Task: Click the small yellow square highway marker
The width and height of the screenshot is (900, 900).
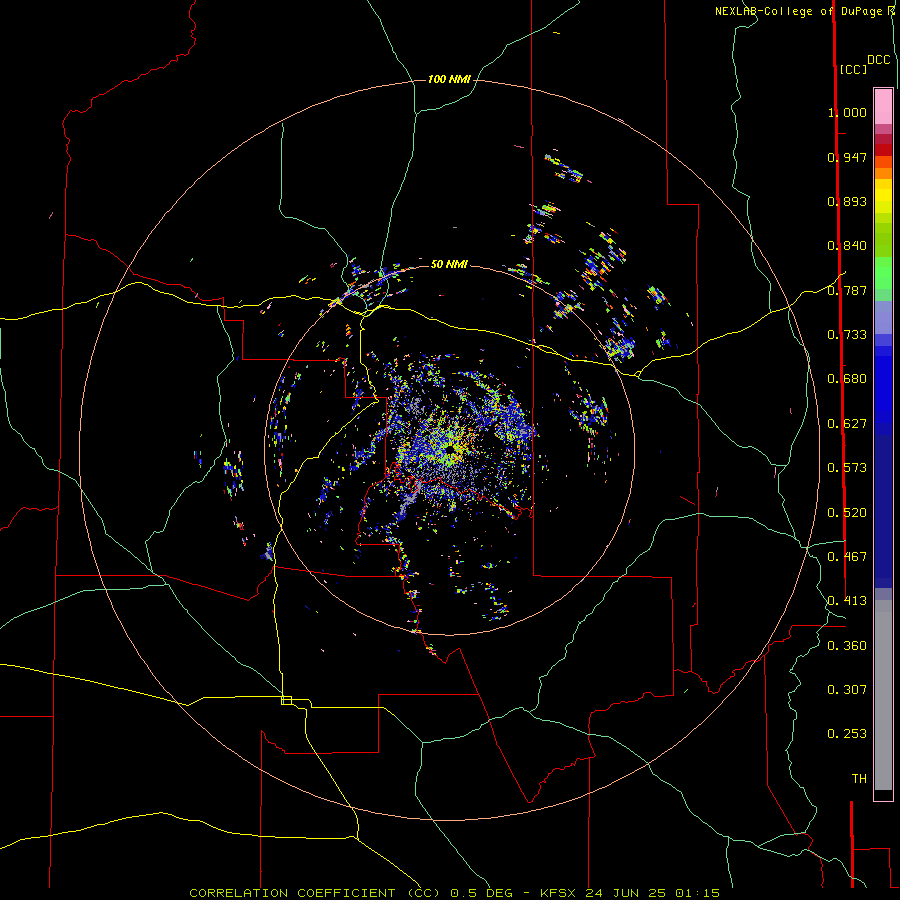Action: (286, 700)
